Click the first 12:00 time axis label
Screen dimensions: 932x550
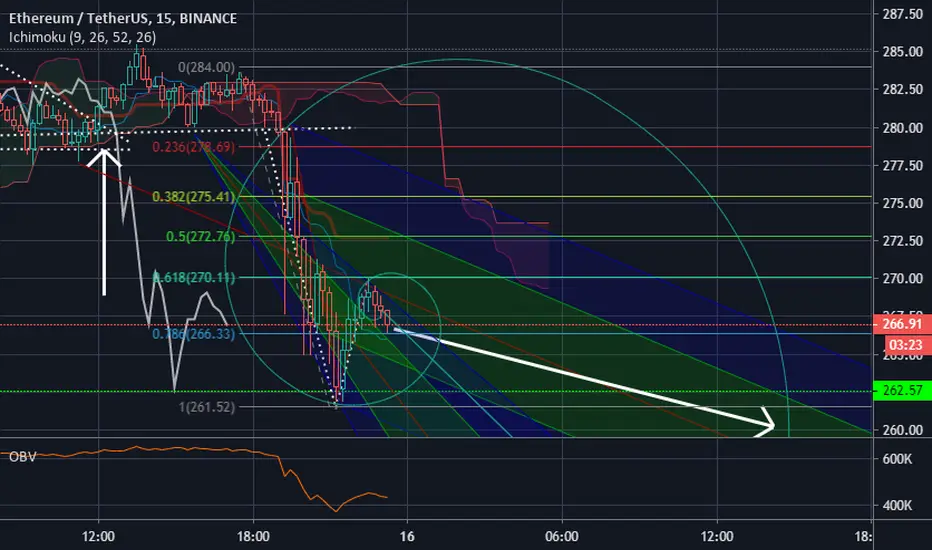tap(98, 537)
